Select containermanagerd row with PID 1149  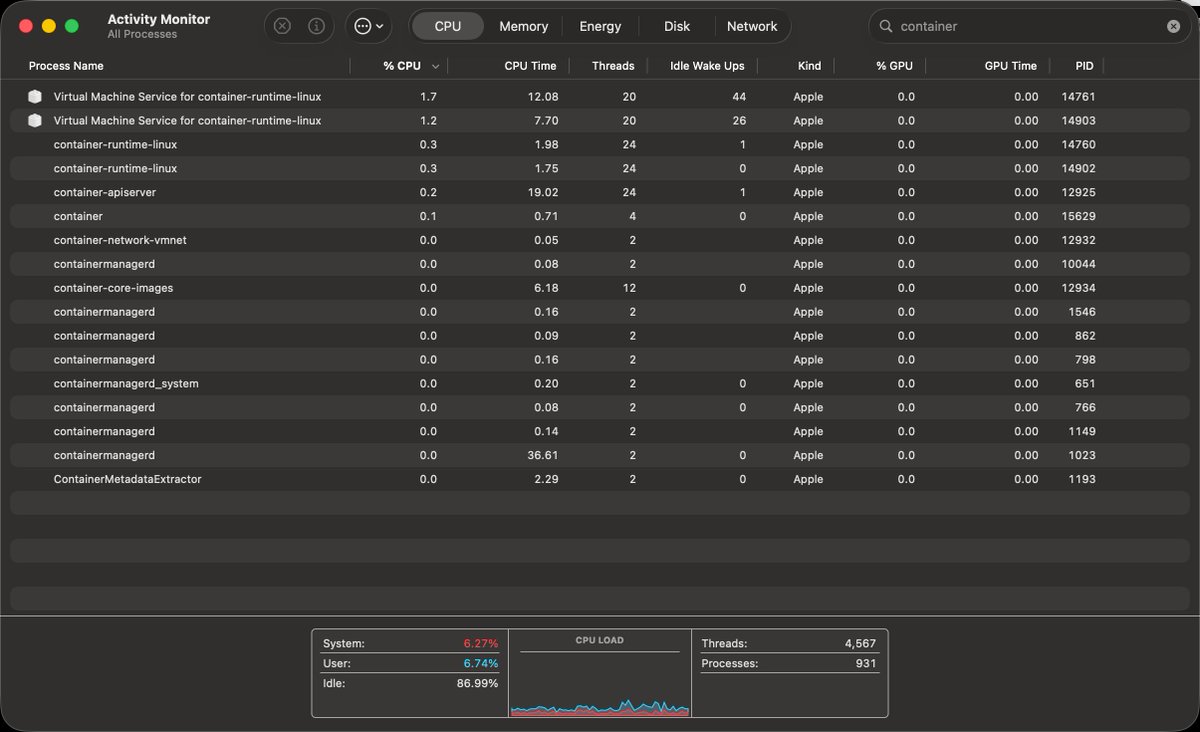[600, 432]
